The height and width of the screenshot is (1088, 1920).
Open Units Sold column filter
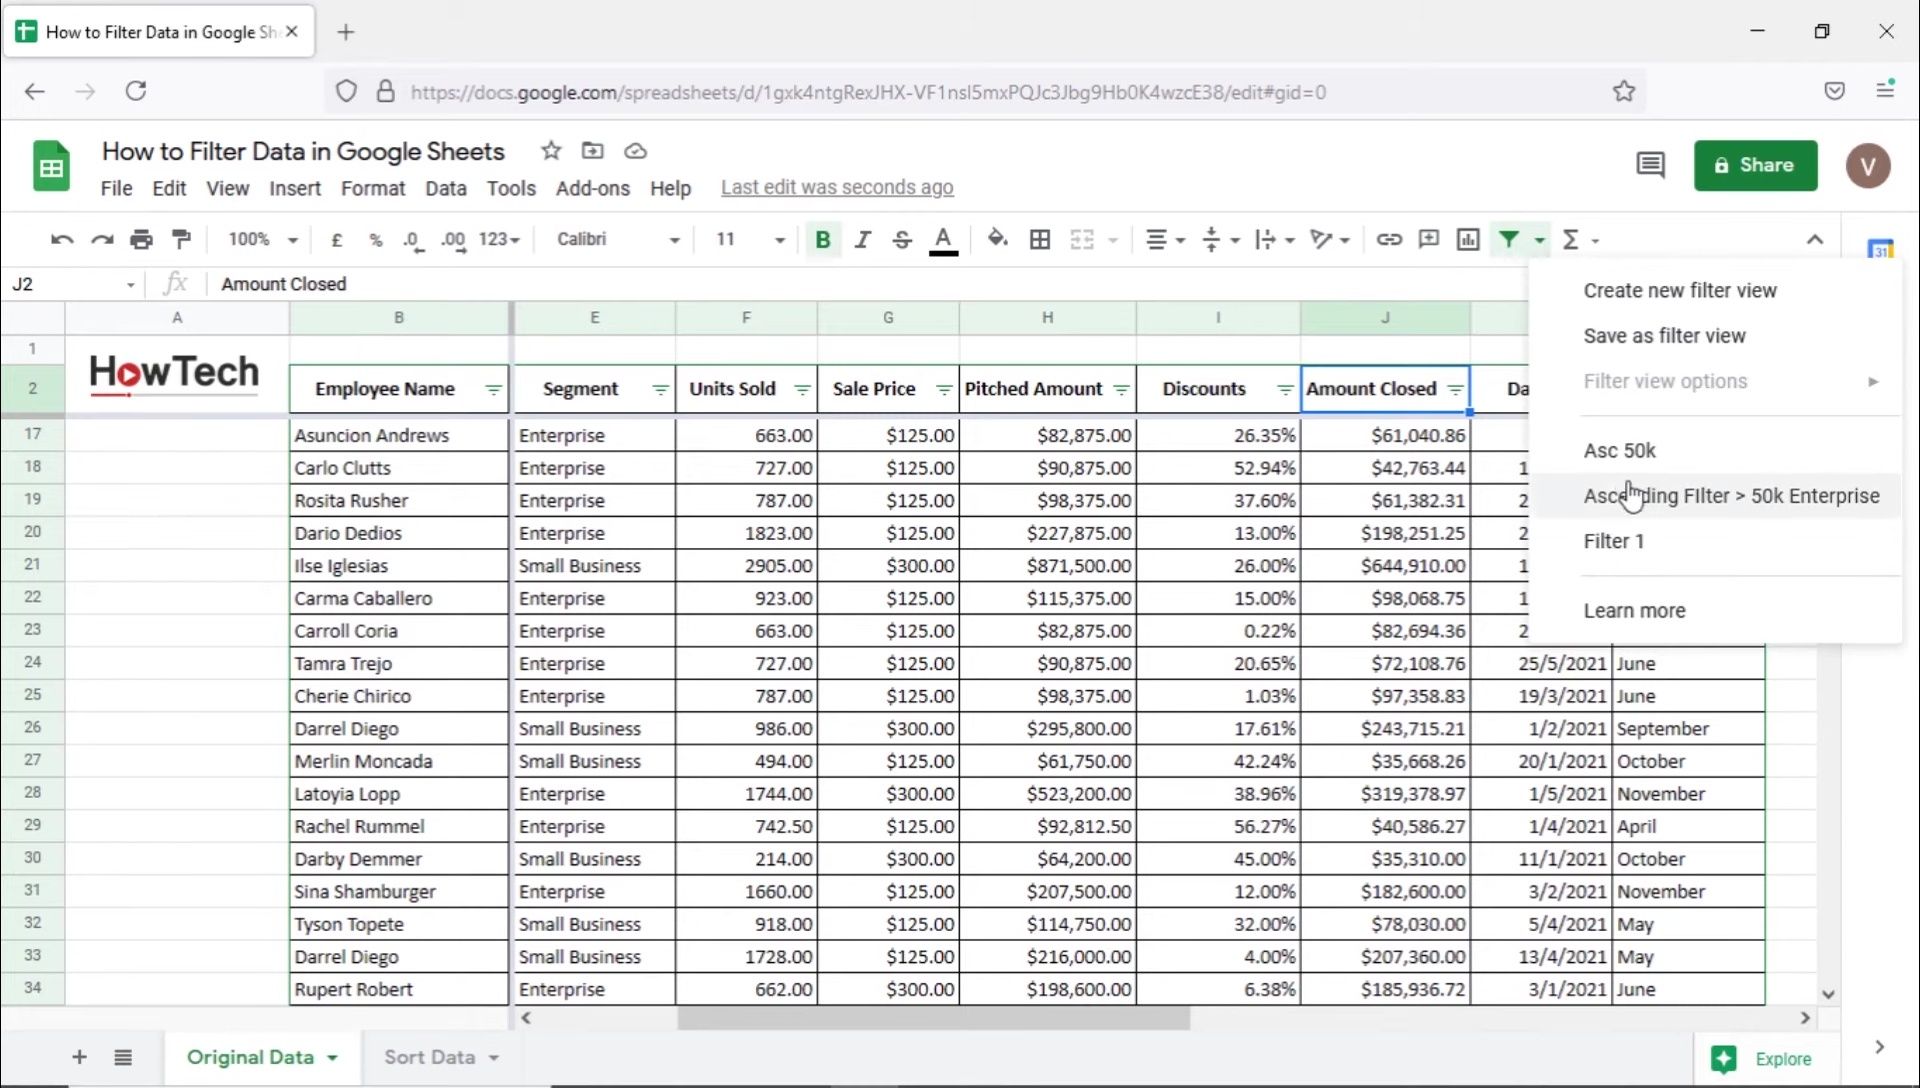click(802, 390)
